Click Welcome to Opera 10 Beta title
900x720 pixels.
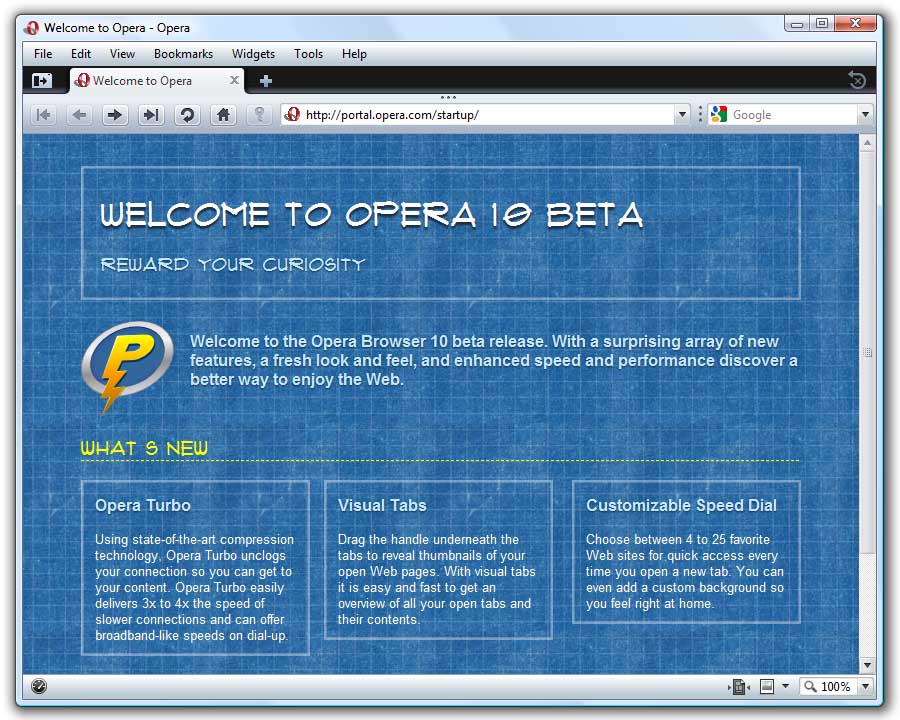point(371,215)
